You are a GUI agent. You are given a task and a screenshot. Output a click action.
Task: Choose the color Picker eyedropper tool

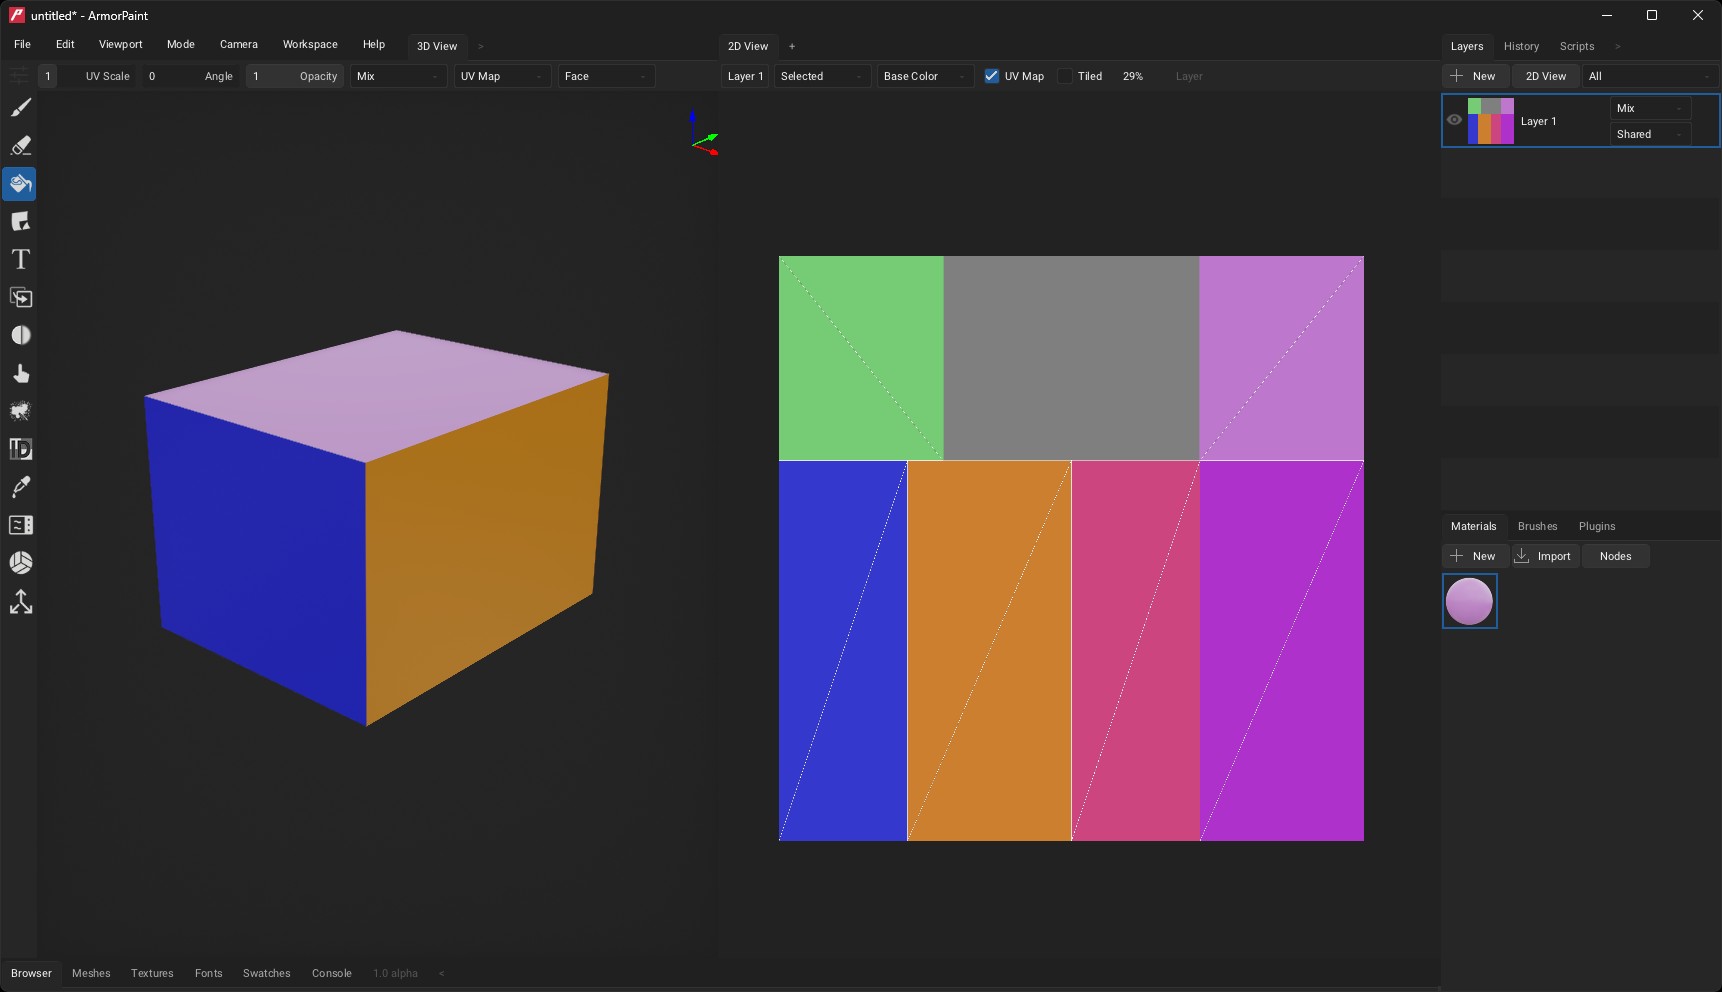20,488
